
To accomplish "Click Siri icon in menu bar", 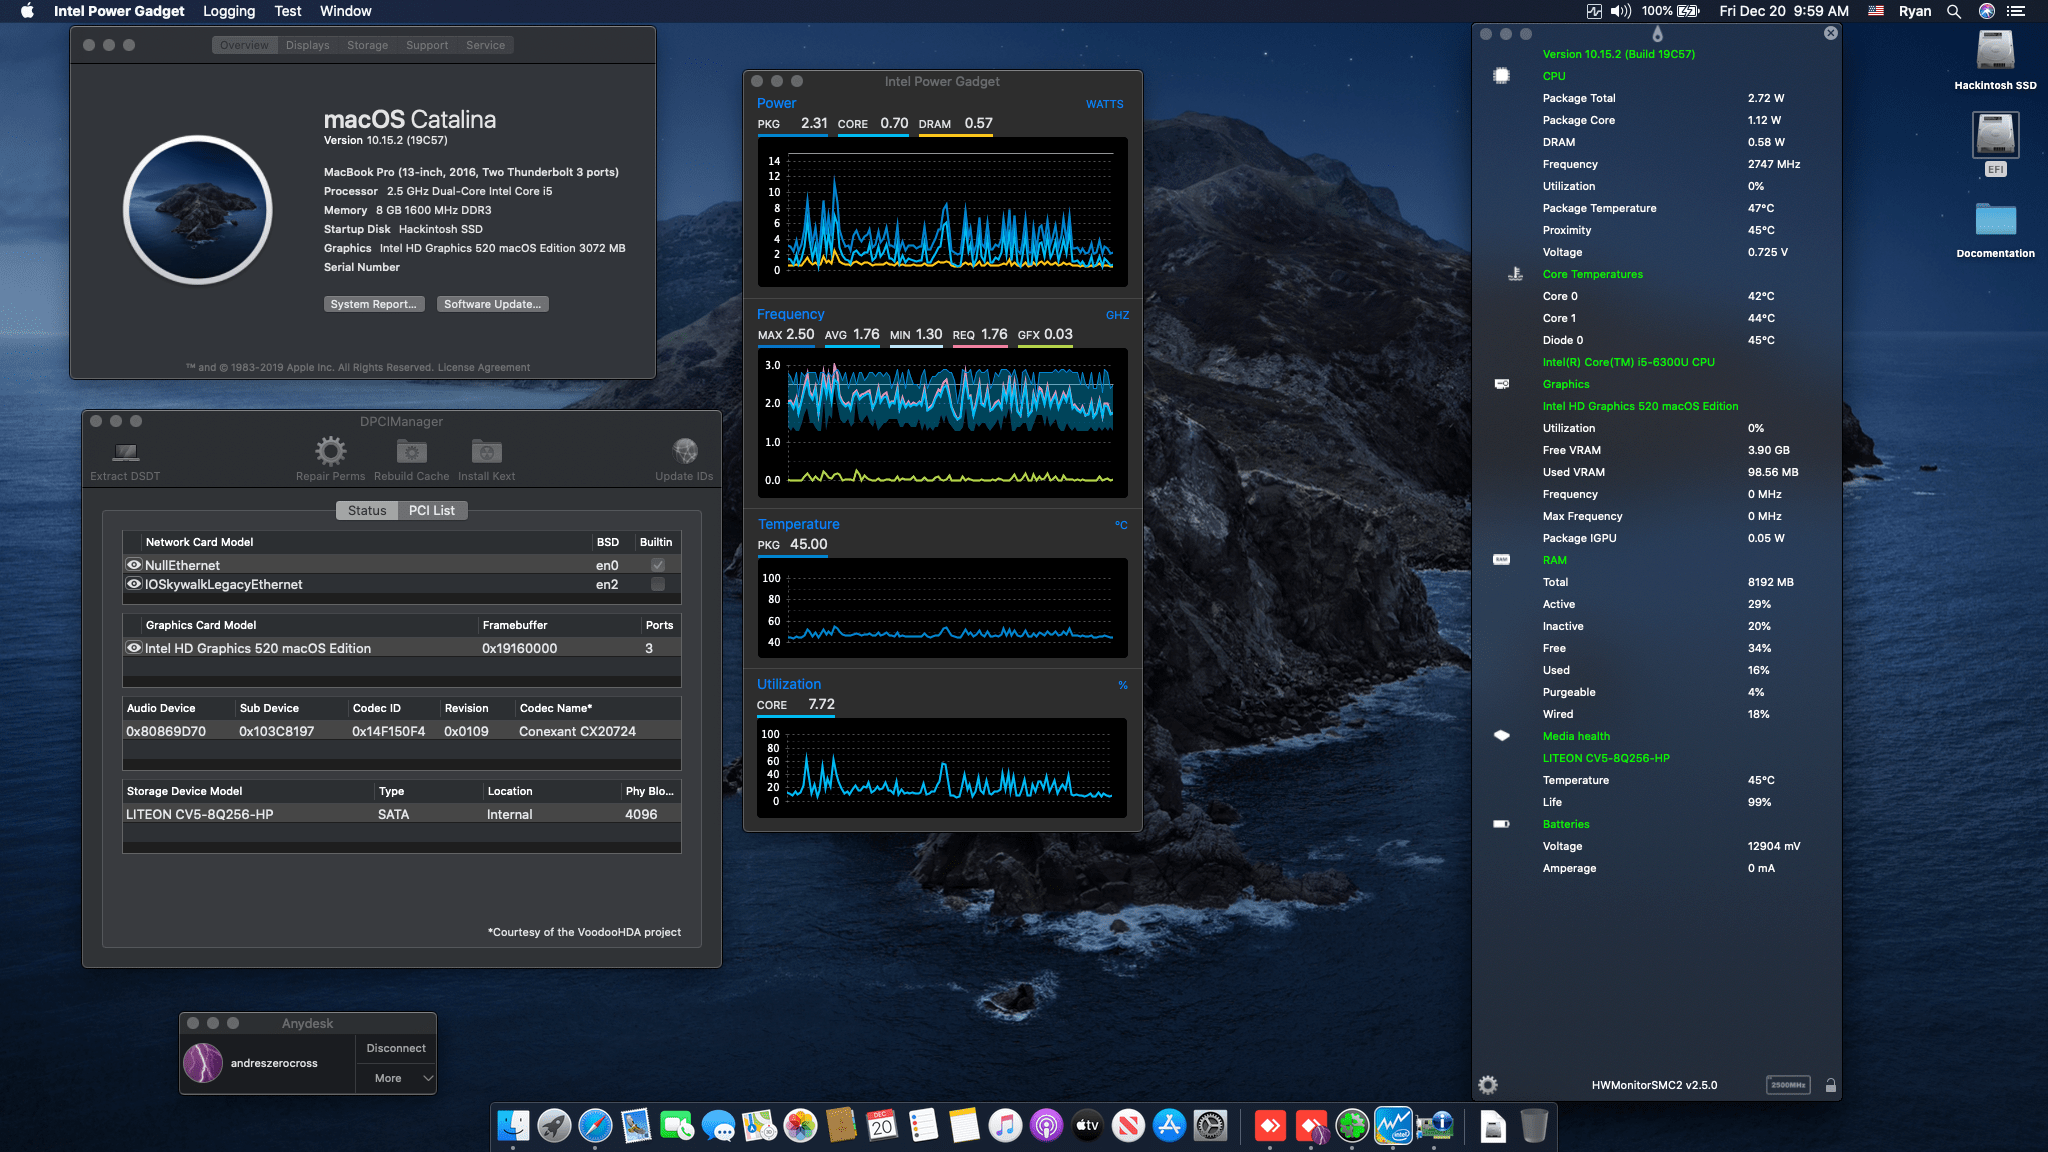I will (x=1987, y=11).
